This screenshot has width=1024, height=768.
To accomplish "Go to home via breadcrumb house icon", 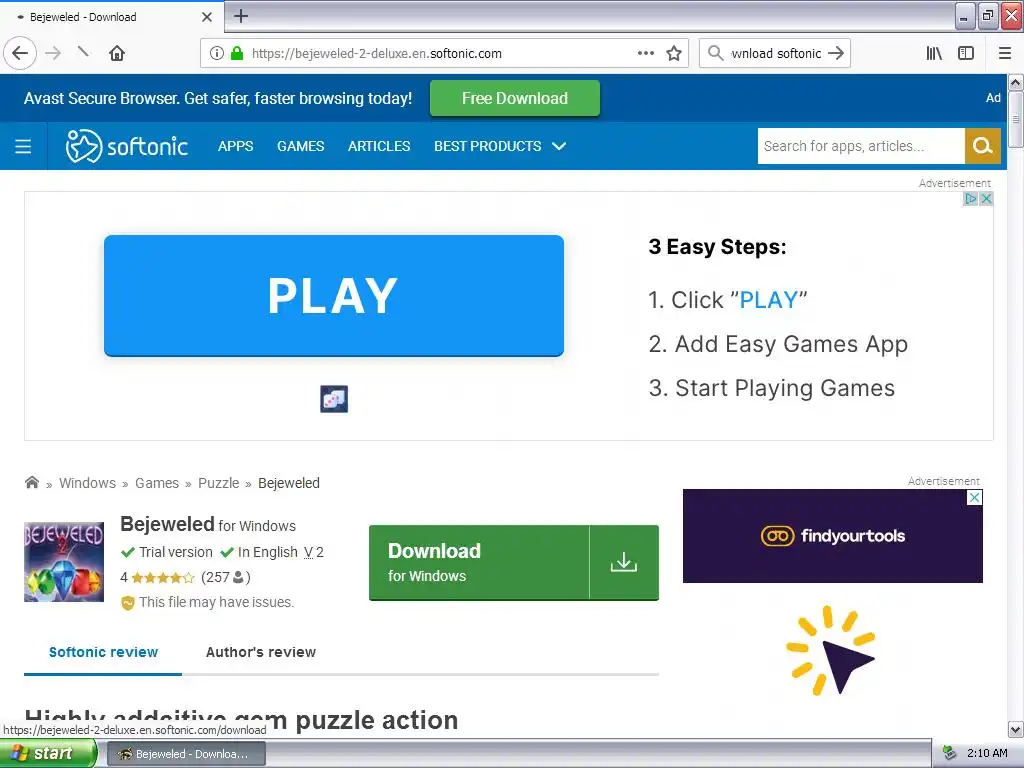I will pos(31,483).
